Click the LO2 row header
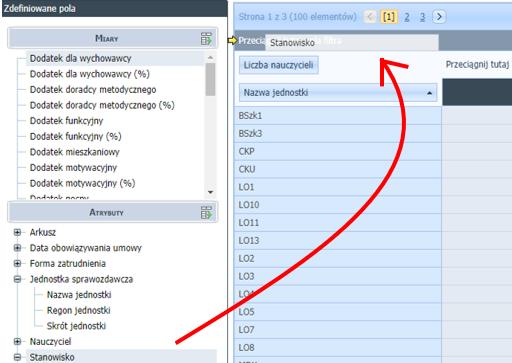Screen dimensions: 512x363 338,258
